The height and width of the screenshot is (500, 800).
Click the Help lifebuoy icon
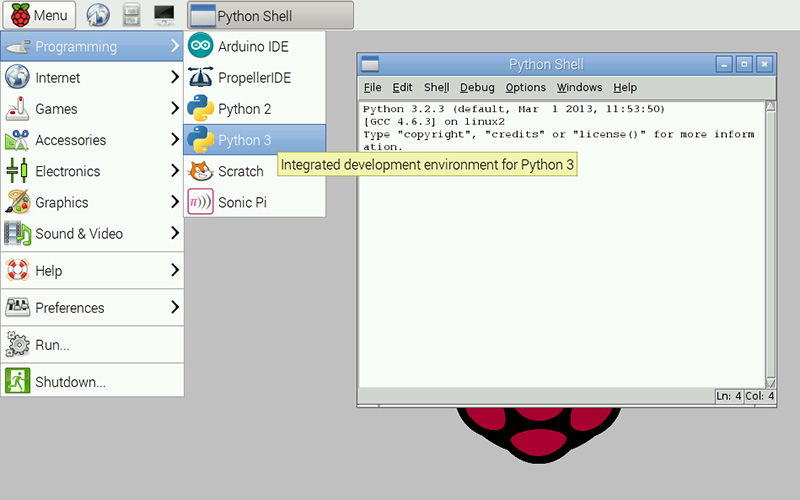pyautogui.click(x=17, y=270)
